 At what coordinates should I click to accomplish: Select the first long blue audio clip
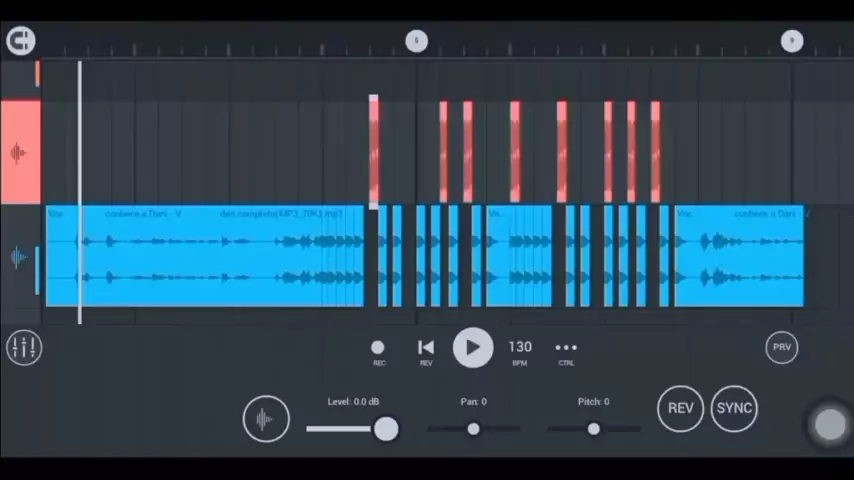(205, 256)
